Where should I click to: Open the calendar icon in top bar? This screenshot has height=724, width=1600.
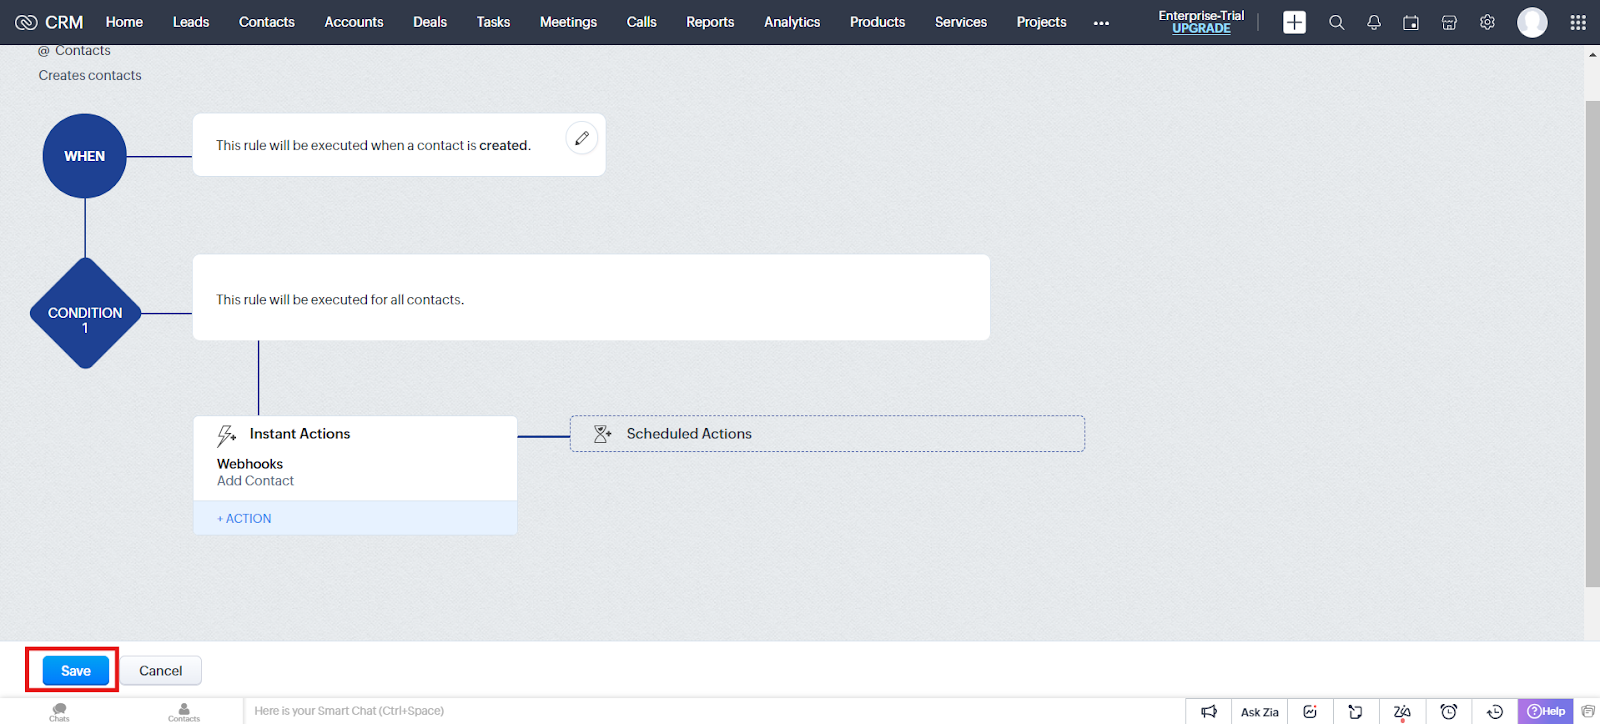[1411, 22]
